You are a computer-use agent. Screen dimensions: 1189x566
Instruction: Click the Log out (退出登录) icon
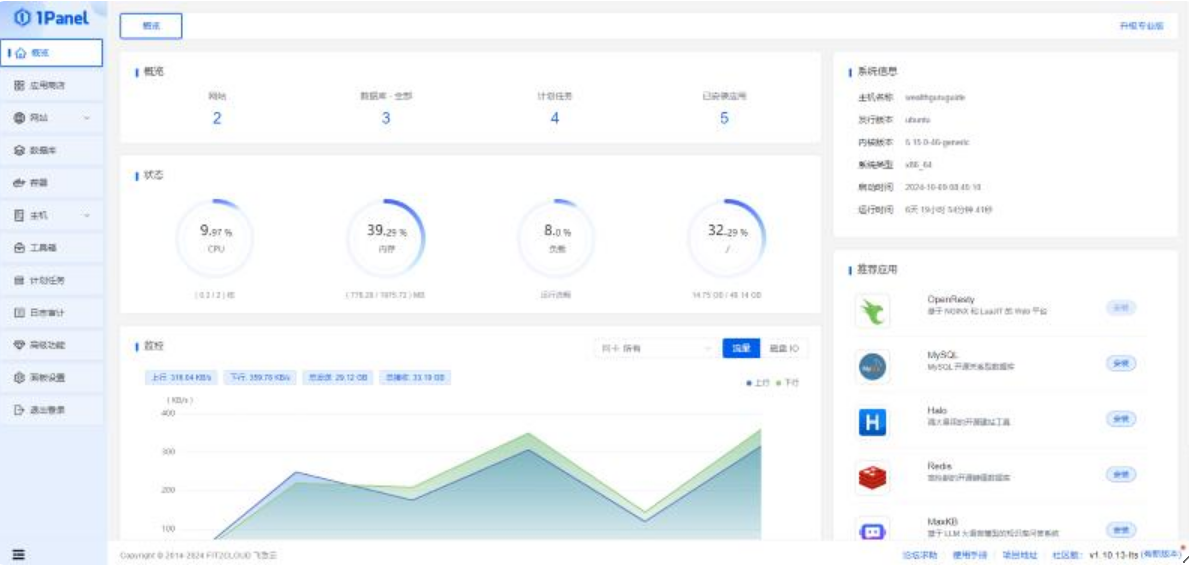(19, 410)
